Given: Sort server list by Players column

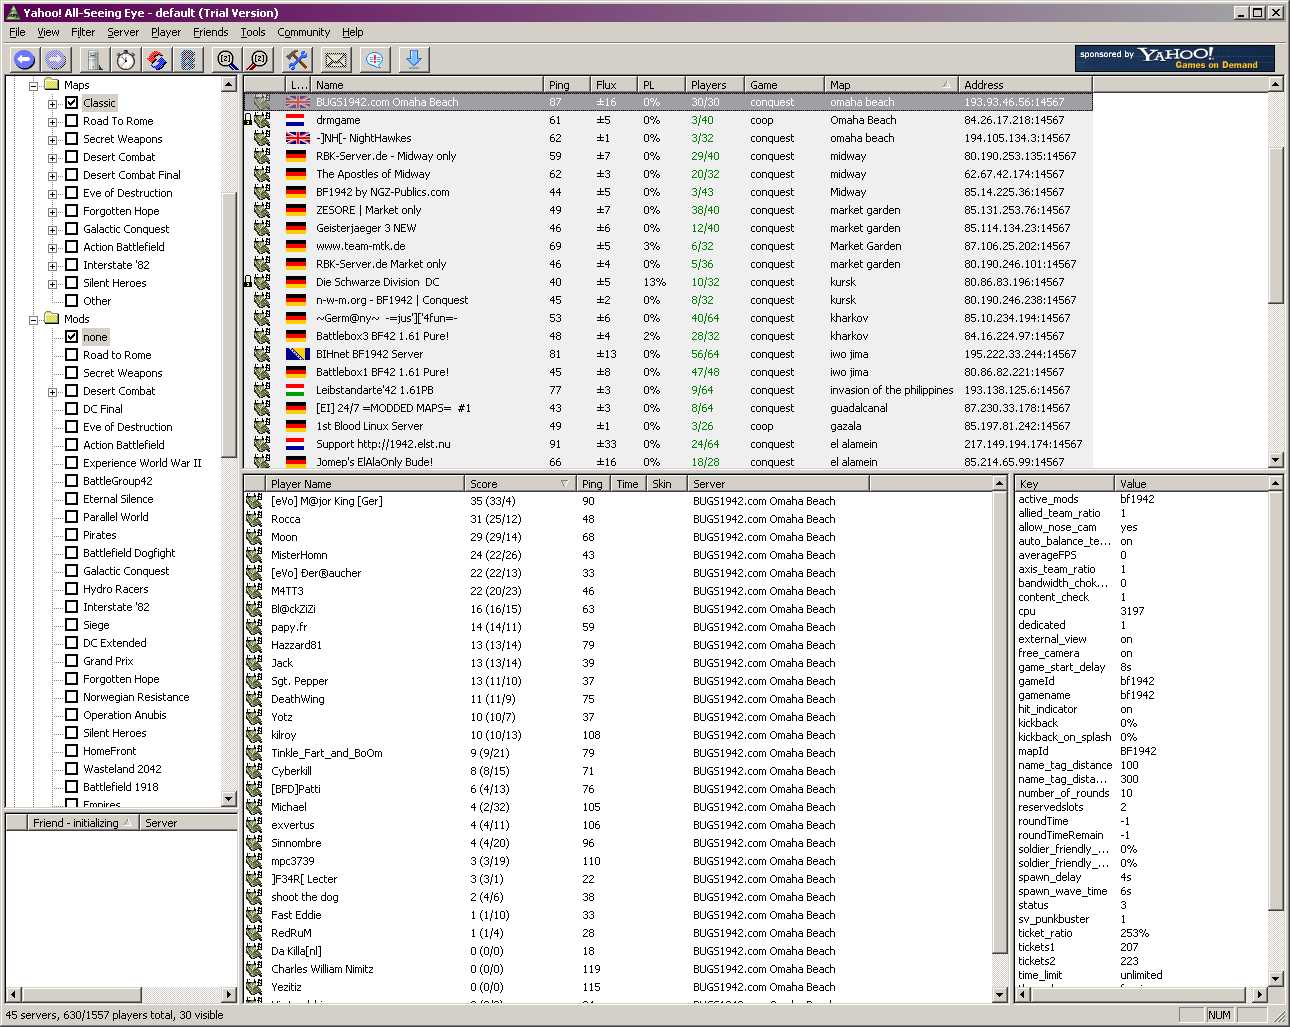Looking at the screenshot, I should (714, 85).
